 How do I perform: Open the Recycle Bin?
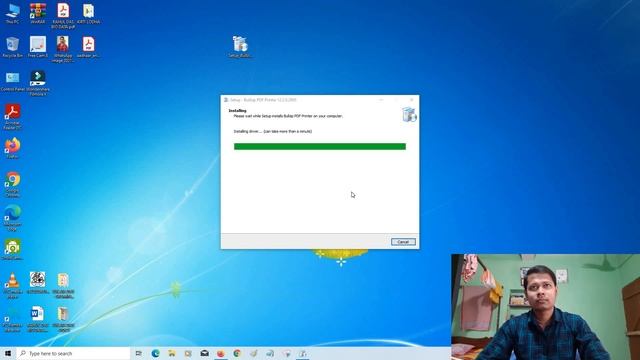[13, 47]
